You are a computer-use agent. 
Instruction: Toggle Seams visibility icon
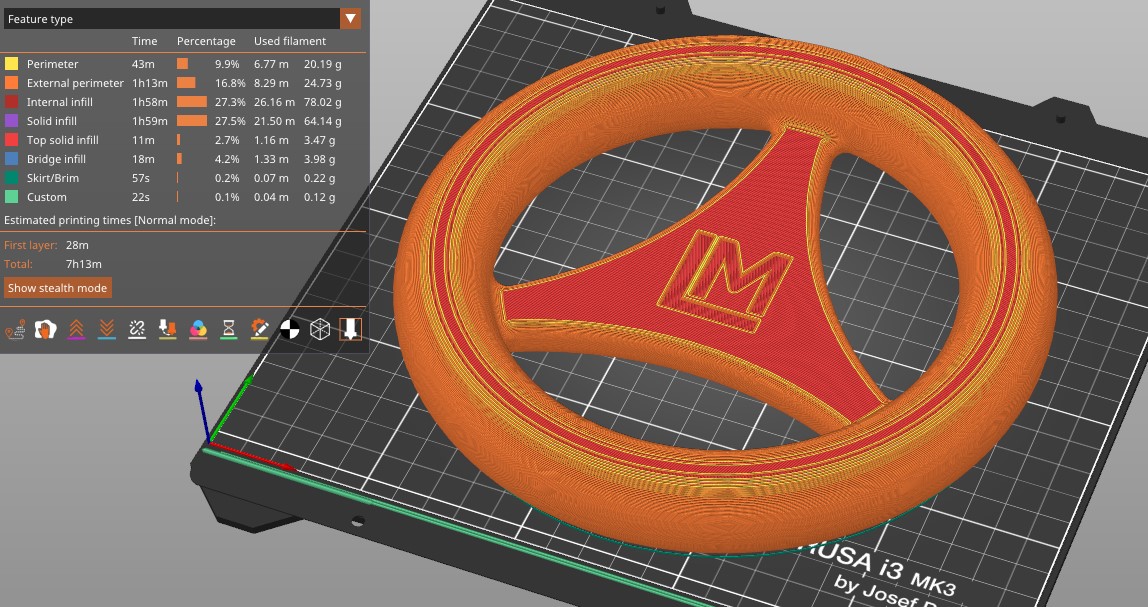coord(137,329)
